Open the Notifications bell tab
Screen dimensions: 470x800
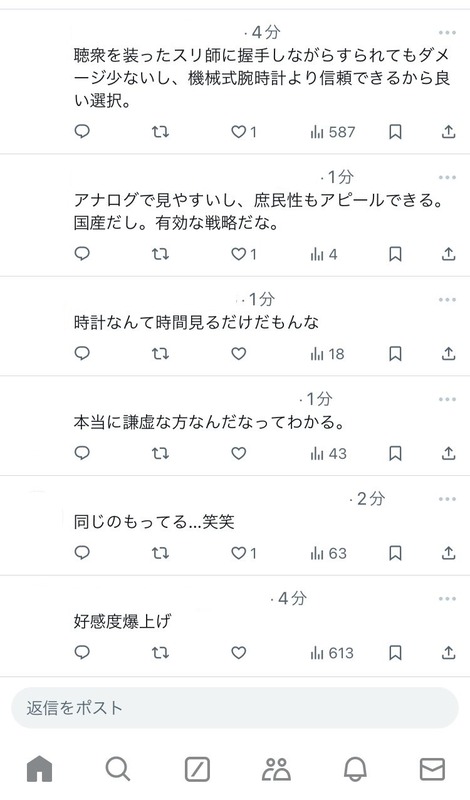[x=355, y=768]
